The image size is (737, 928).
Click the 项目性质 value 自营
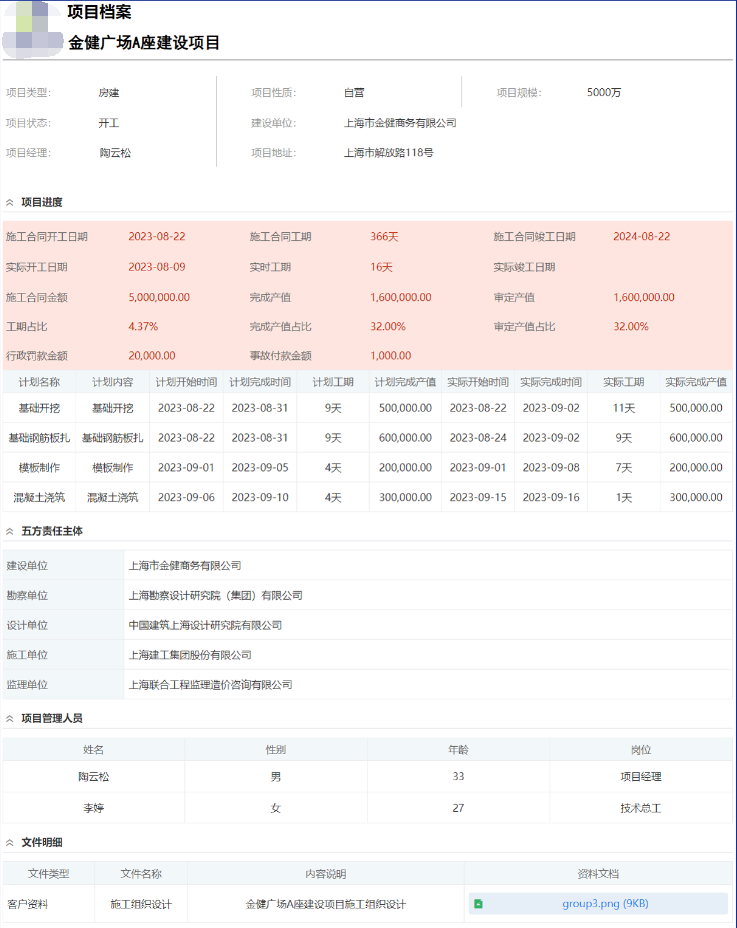354,92
